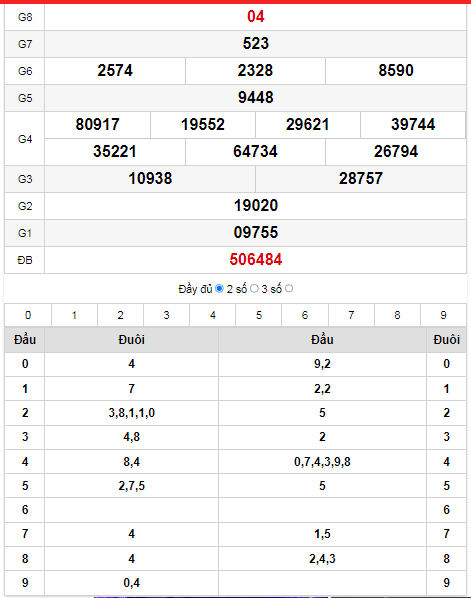
Task: Click the head values '9,2'
Action: [x=322, y=364]
